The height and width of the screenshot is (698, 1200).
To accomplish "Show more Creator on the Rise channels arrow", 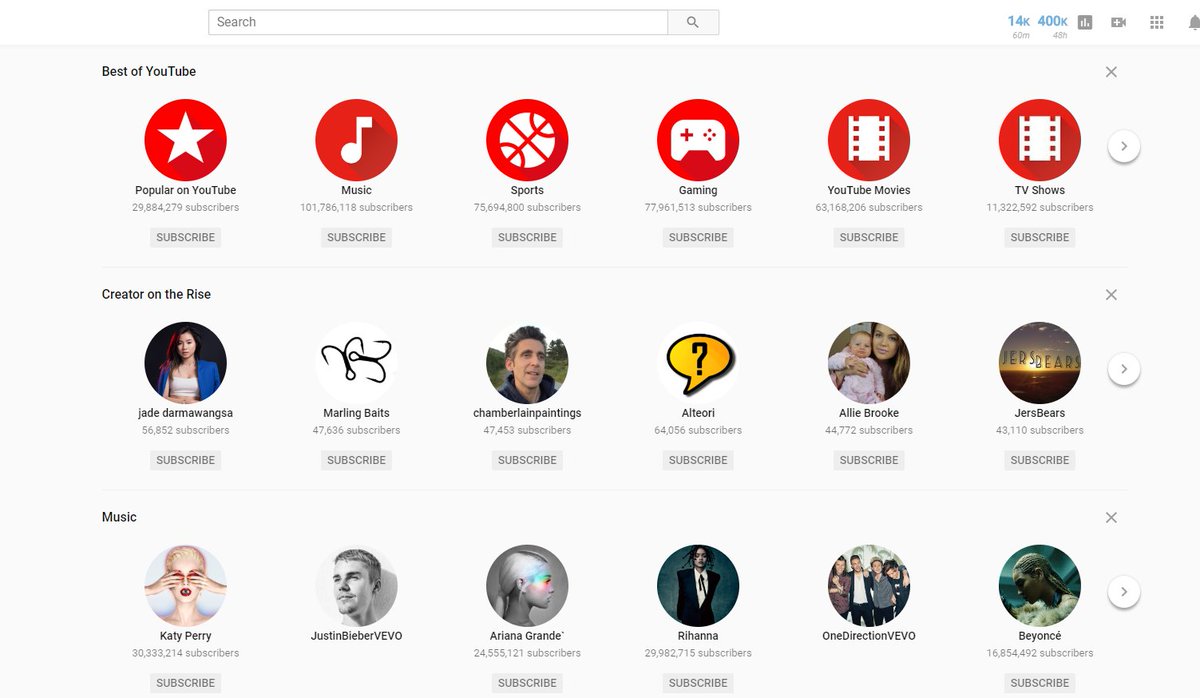I will (x=1124, y=369).
